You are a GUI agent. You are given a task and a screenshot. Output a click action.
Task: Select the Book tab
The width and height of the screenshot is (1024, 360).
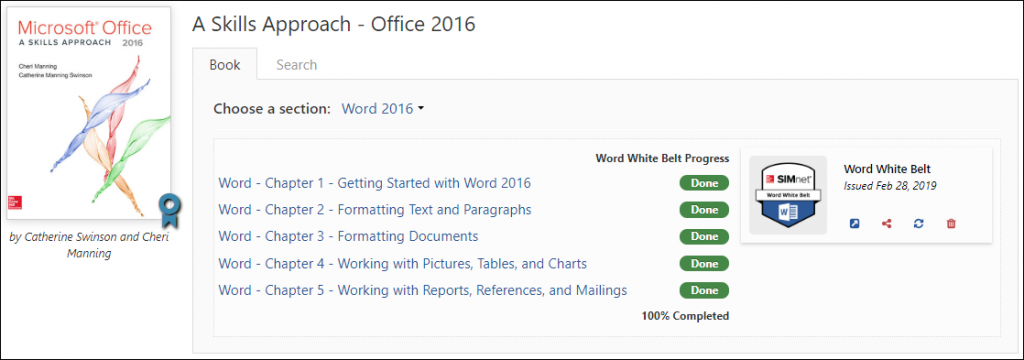(x=225, y=65)
